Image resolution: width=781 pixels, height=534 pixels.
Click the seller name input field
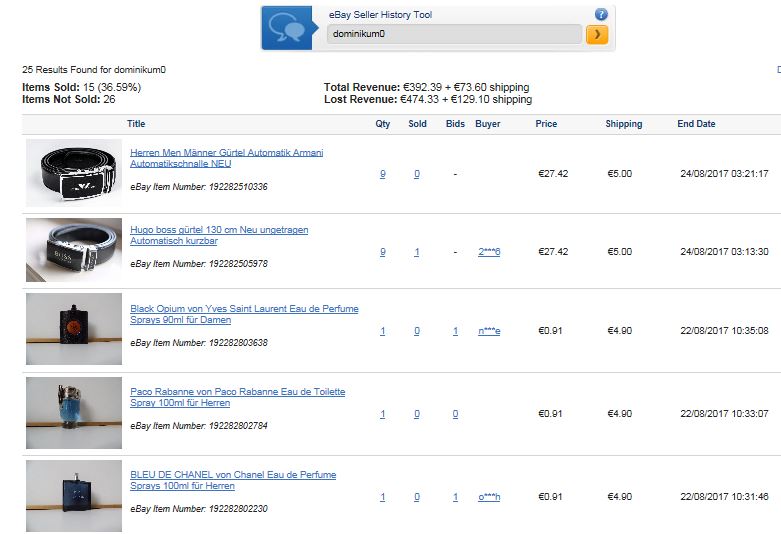point(454,34)
